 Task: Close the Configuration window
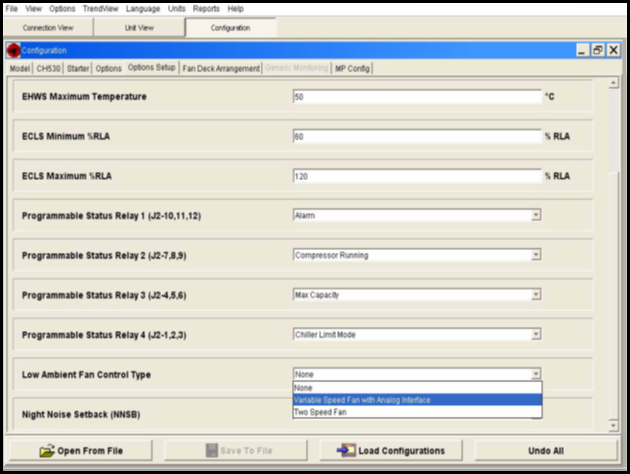click(614, 51)
